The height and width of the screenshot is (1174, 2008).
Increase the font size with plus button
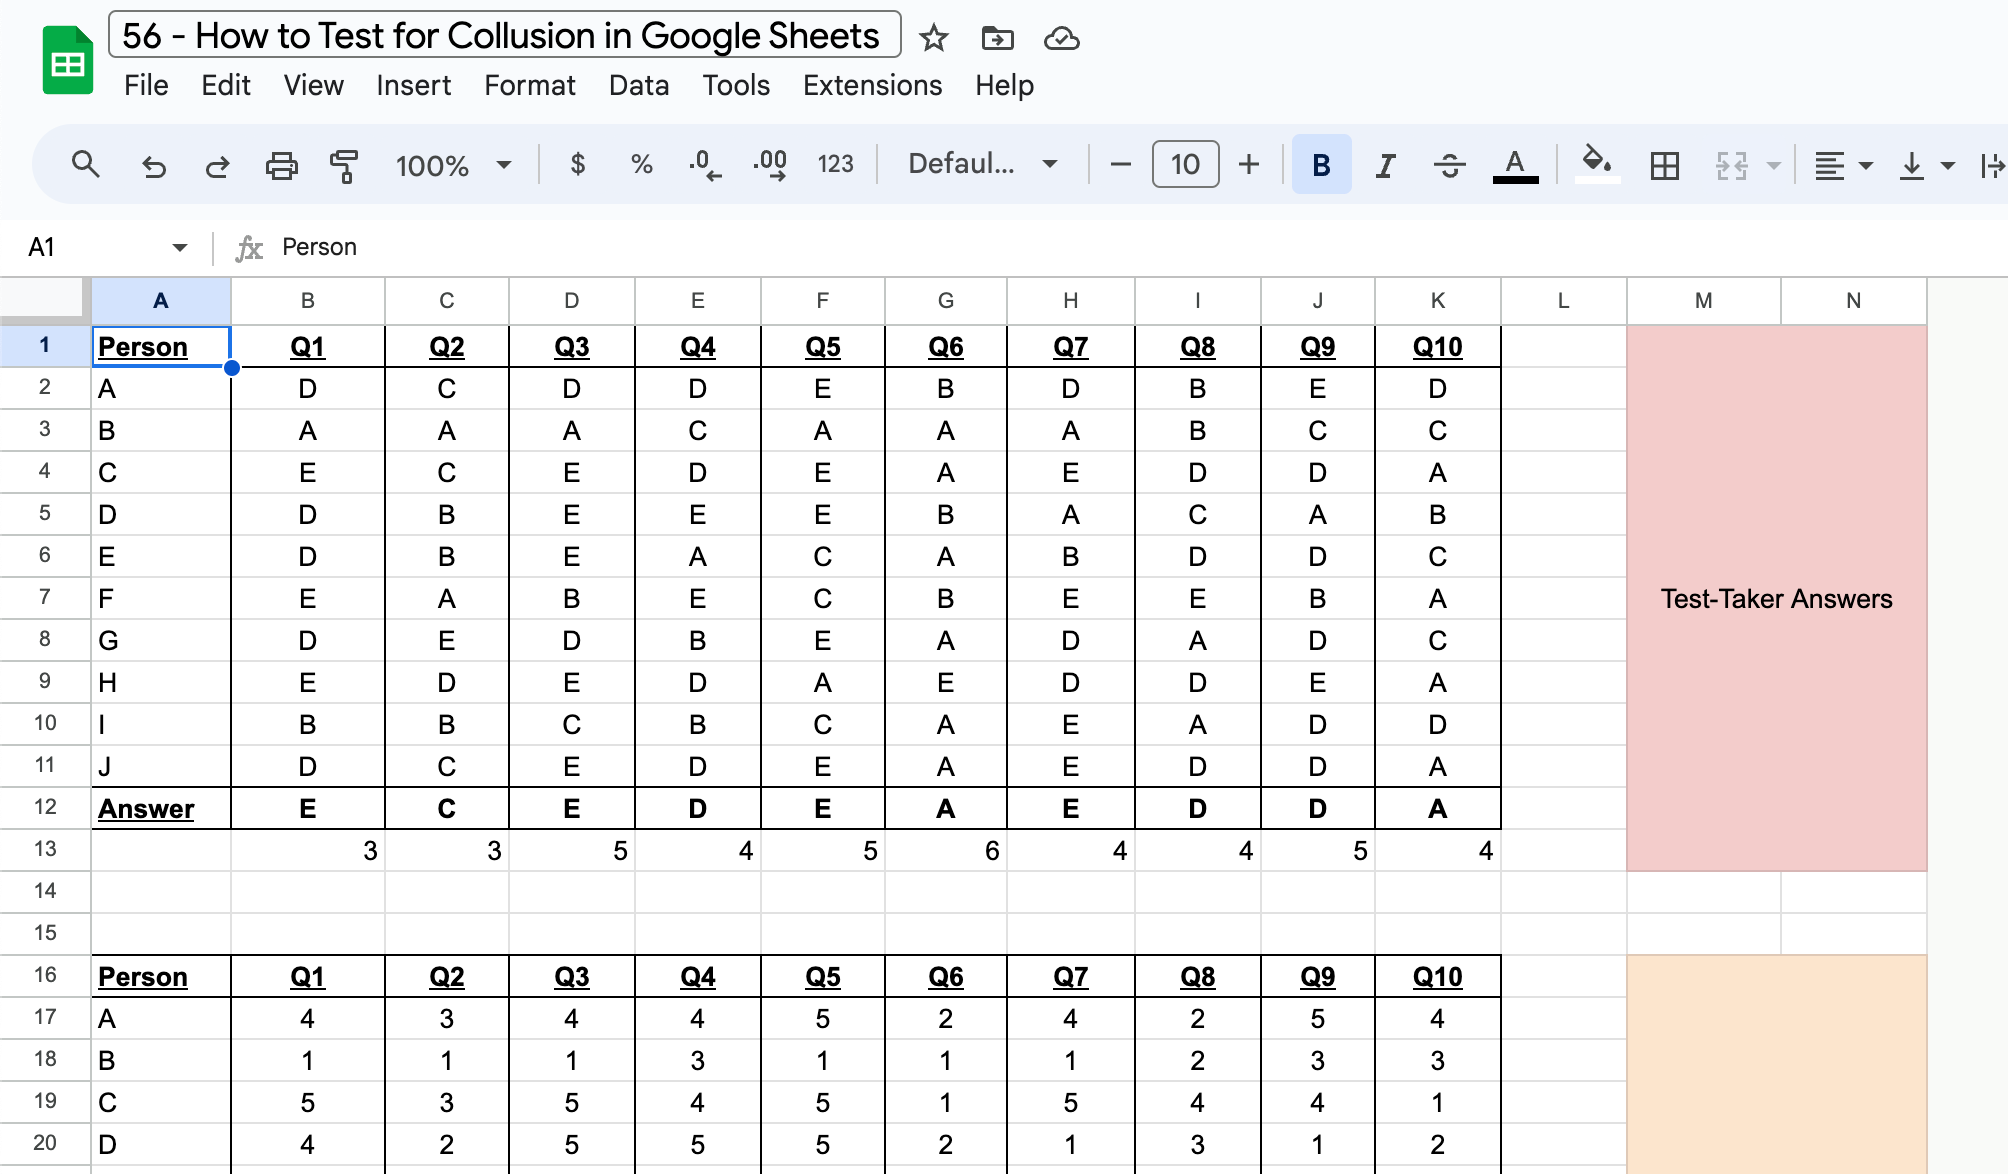pos(1249,164)
